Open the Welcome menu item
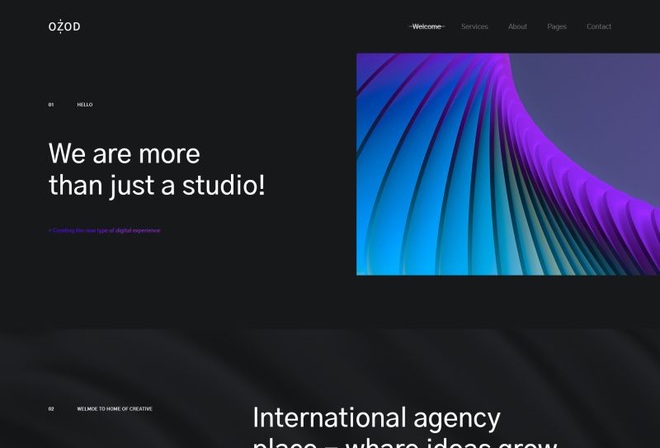The image size is (660, 448). coord(427,27)
